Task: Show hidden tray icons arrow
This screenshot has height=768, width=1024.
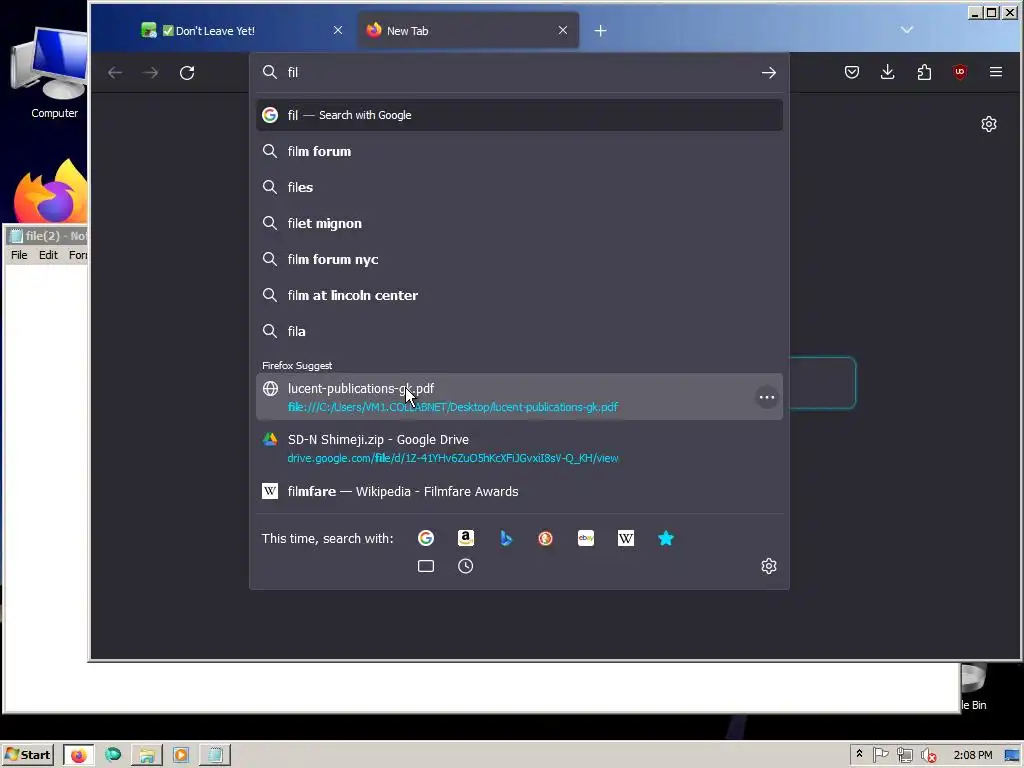Action: coord(859,754)
